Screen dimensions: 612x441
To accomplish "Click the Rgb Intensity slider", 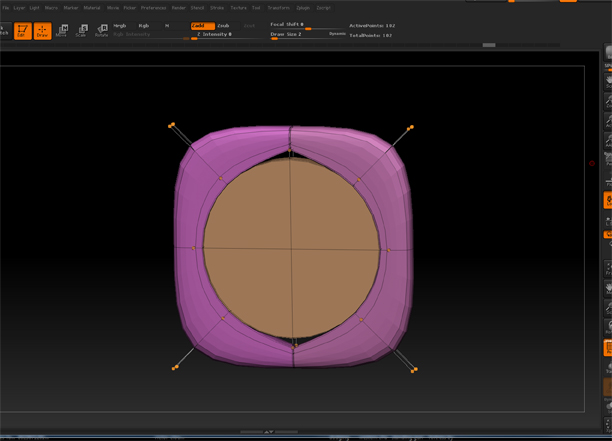I will click(151, 35).
